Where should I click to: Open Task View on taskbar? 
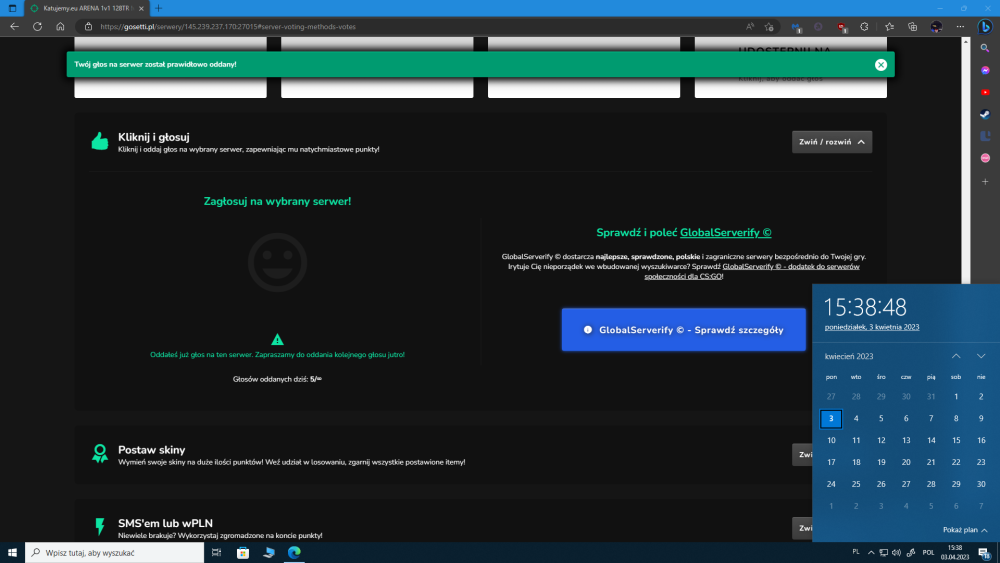pyautogui.click(x=216, y=553)
